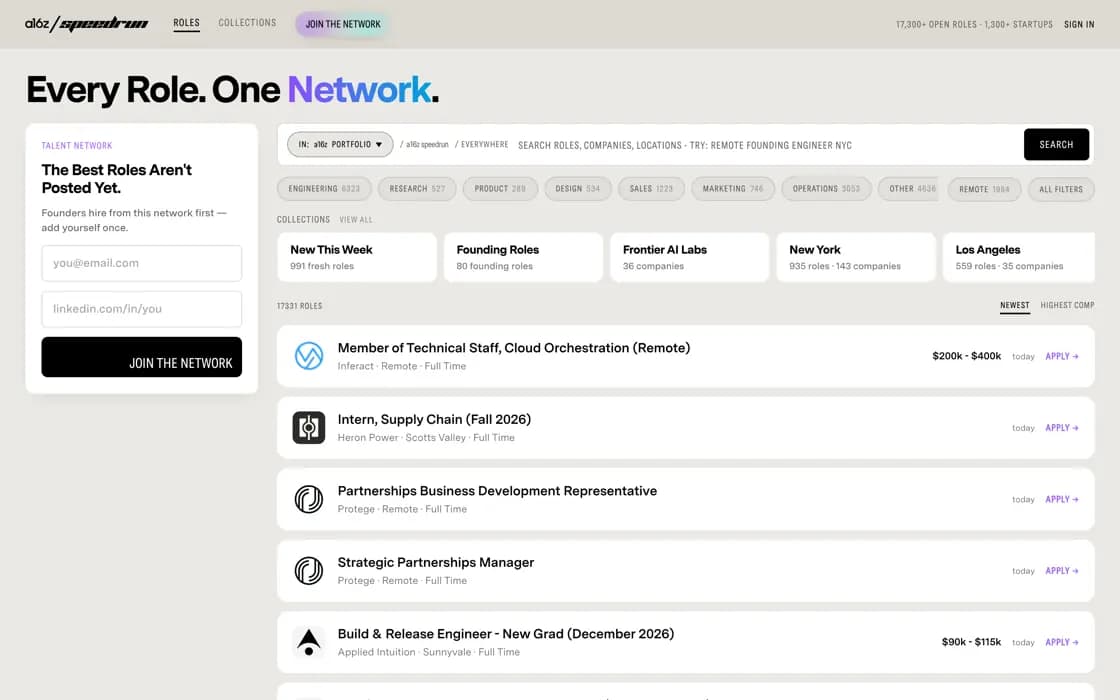Viewport: 1120px width, 700px height.
Task: Click the $90k - $115k salary text
Action: [x=971, y=641]
